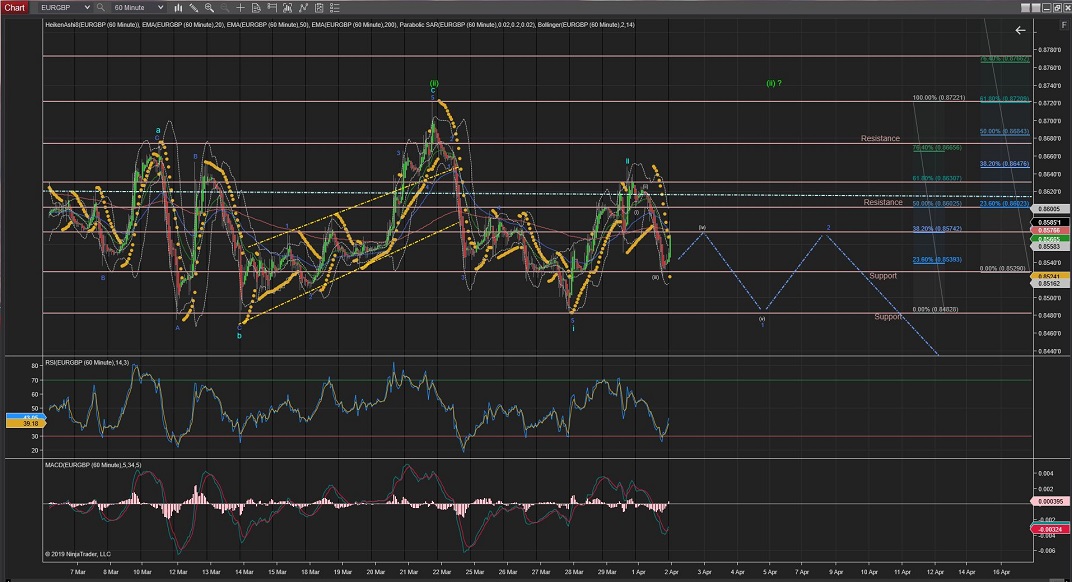The image size is (1072, 582).
Task: Click the 50.00% (0.86843) Fibonacci label
Action: point(1004,131)
